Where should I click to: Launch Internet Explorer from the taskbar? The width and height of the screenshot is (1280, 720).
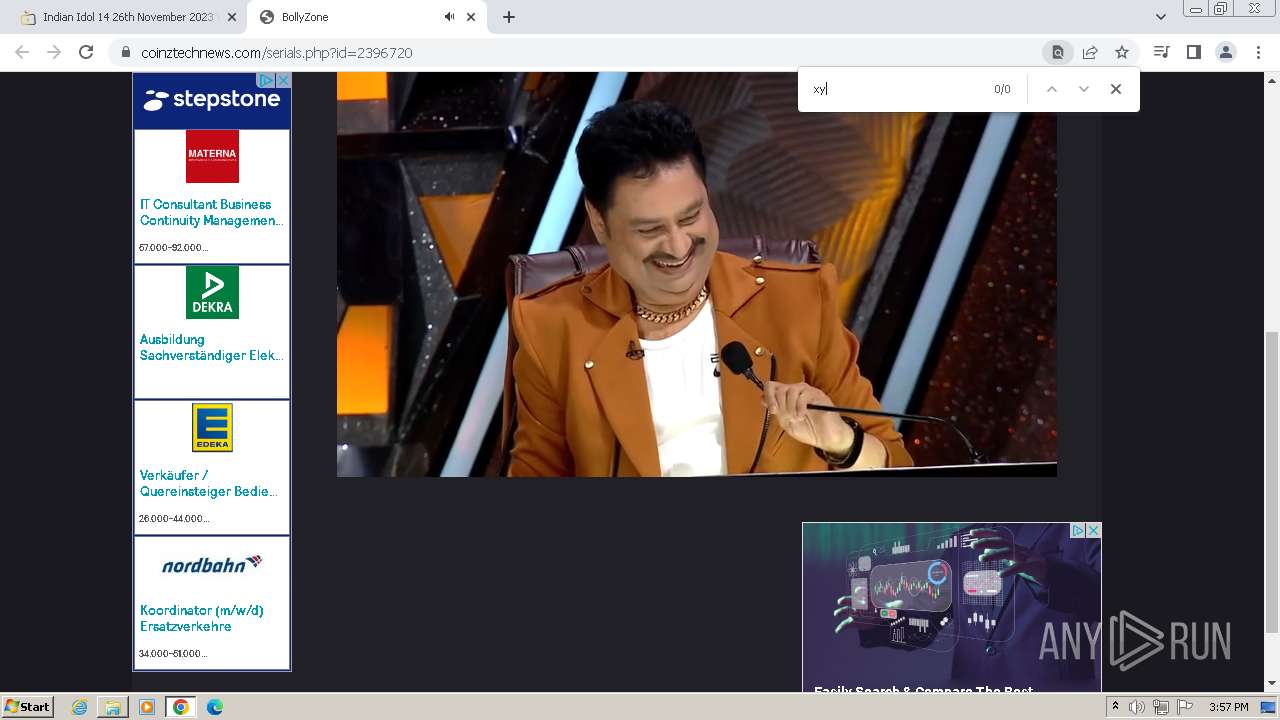pos(80,707)
